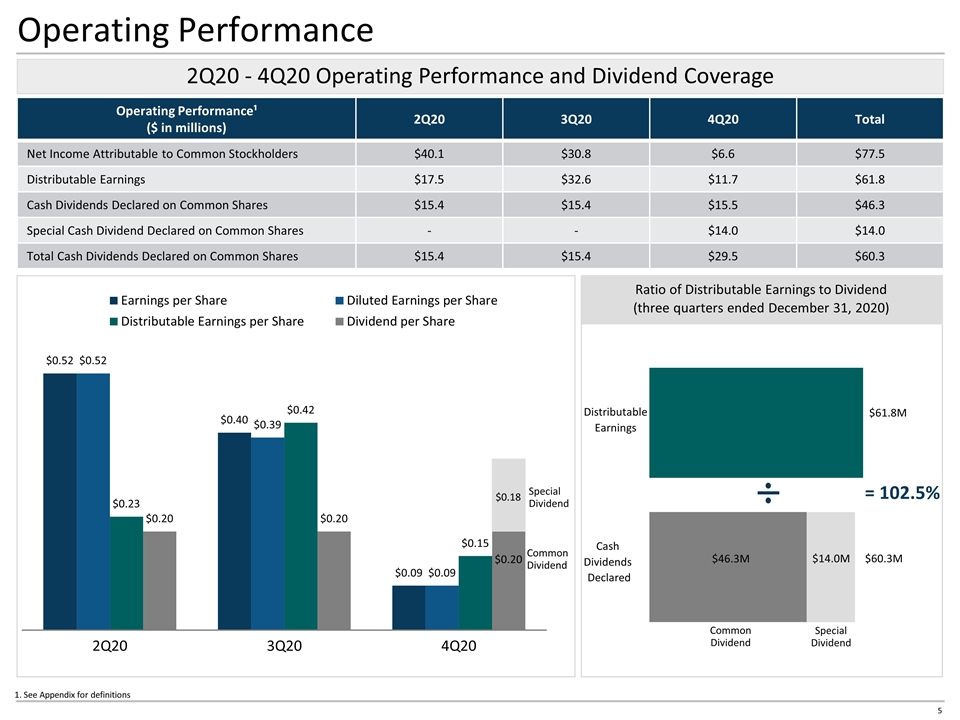The height and width of the screenshot is (720, 960).
Task: Click the 4Q20 $0.18 special dividend bar segment
Action: pos(509,495)
